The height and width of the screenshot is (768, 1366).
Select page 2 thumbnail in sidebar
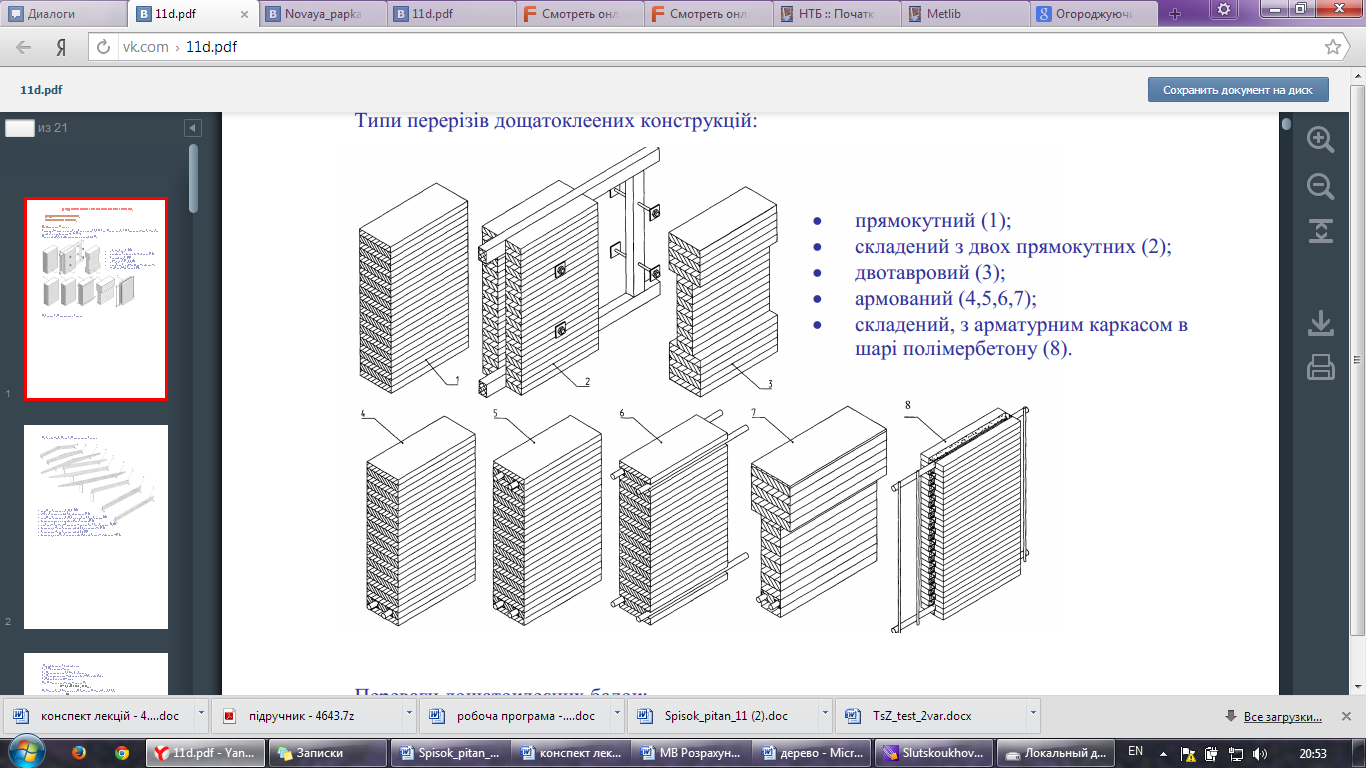point(96,527)
